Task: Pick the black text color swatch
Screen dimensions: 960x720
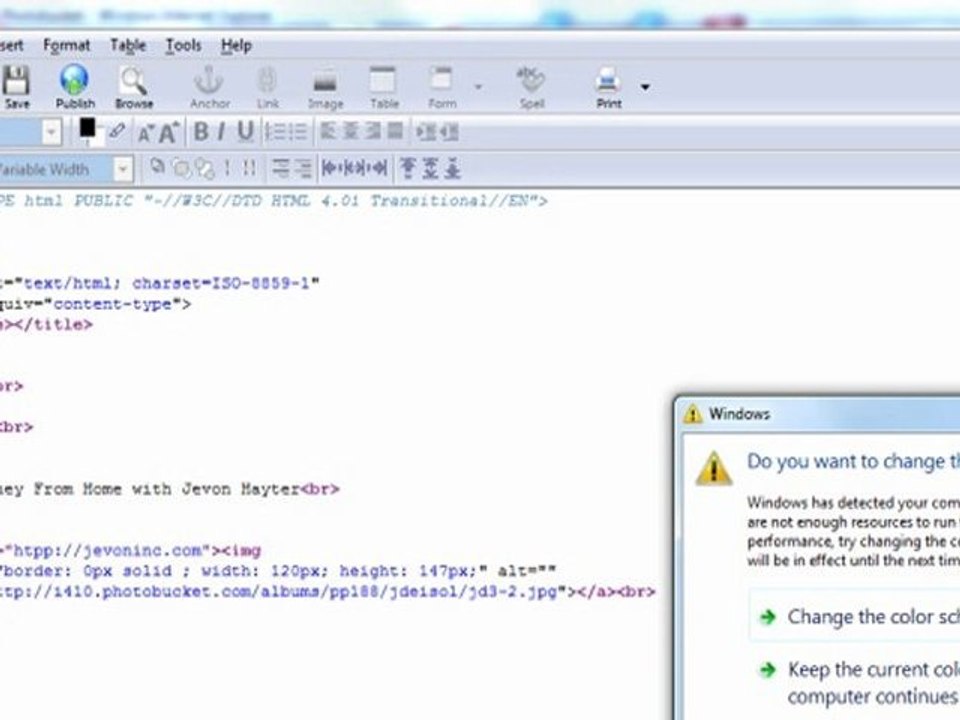Action: point(87,127)
